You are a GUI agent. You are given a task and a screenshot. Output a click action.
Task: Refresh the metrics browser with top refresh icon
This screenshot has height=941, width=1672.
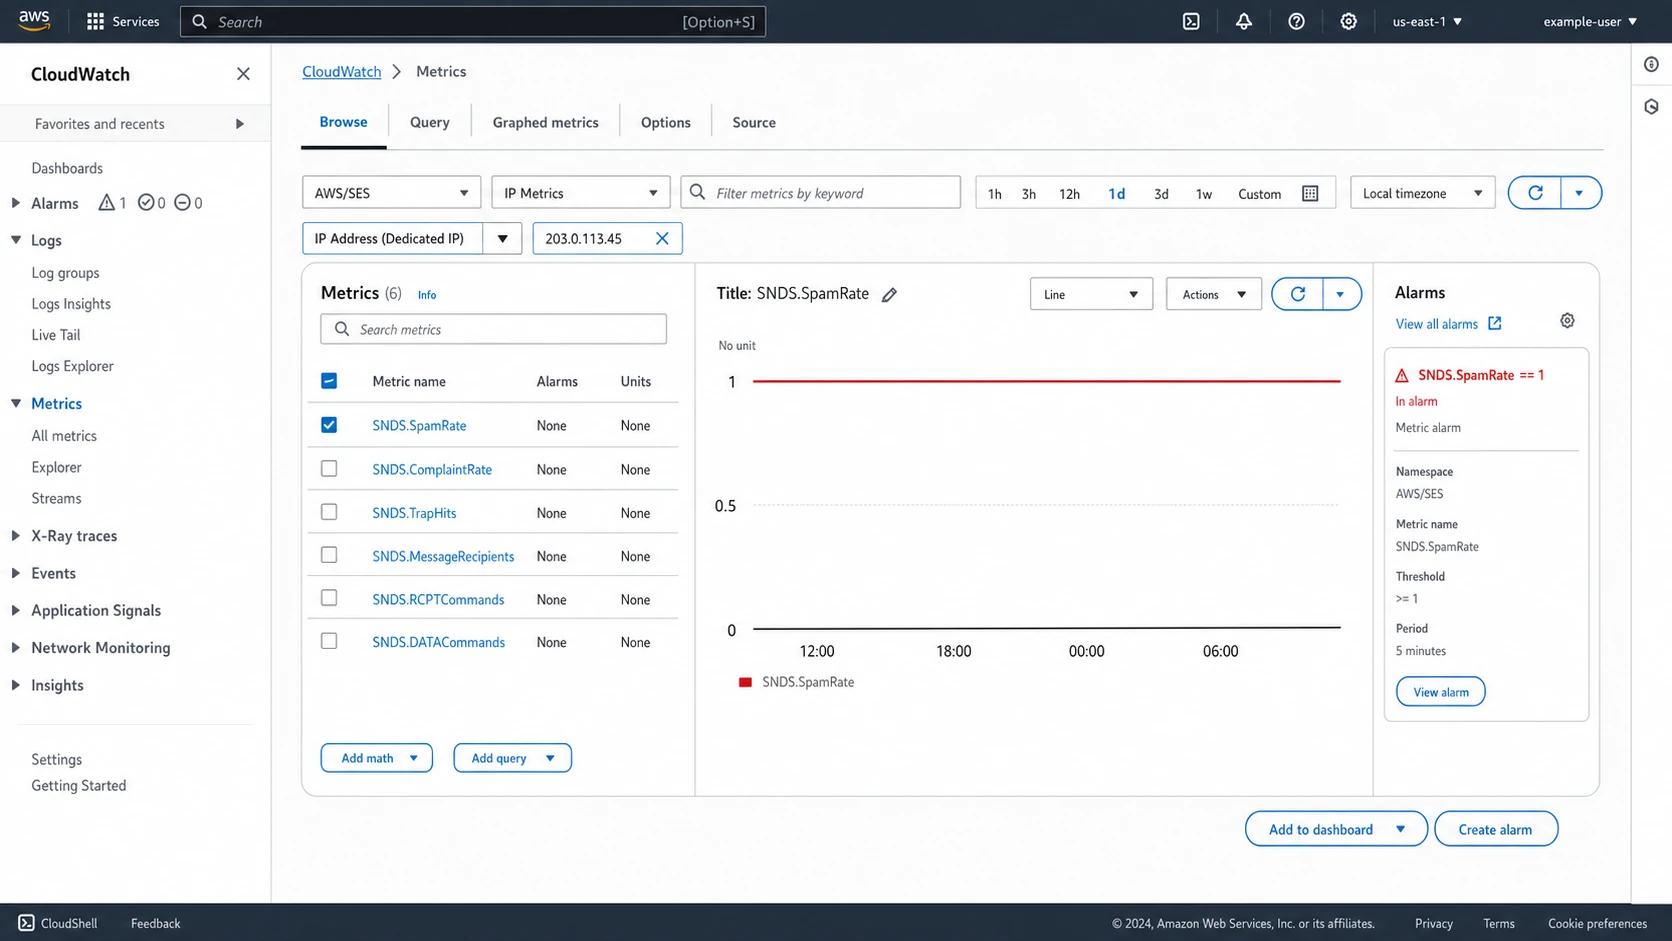pos(1535,193)
